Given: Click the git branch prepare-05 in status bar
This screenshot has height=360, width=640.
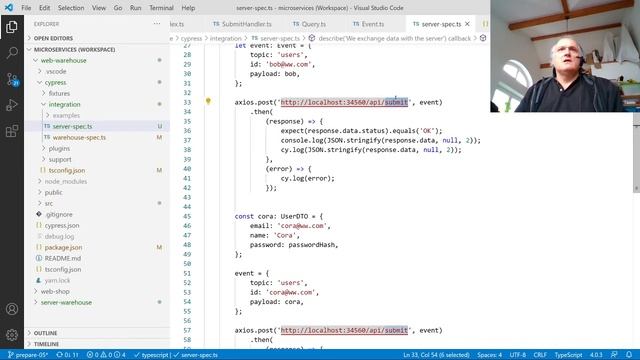Looking at the screenshot, I should [28, 355].
